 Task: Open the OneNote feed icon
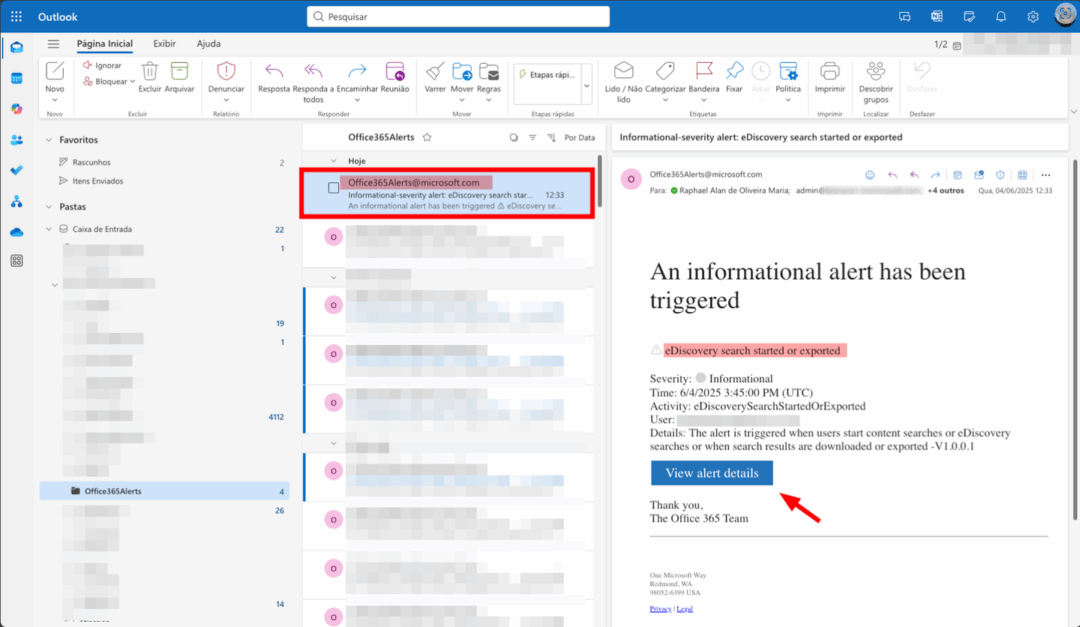click(937, 17)
